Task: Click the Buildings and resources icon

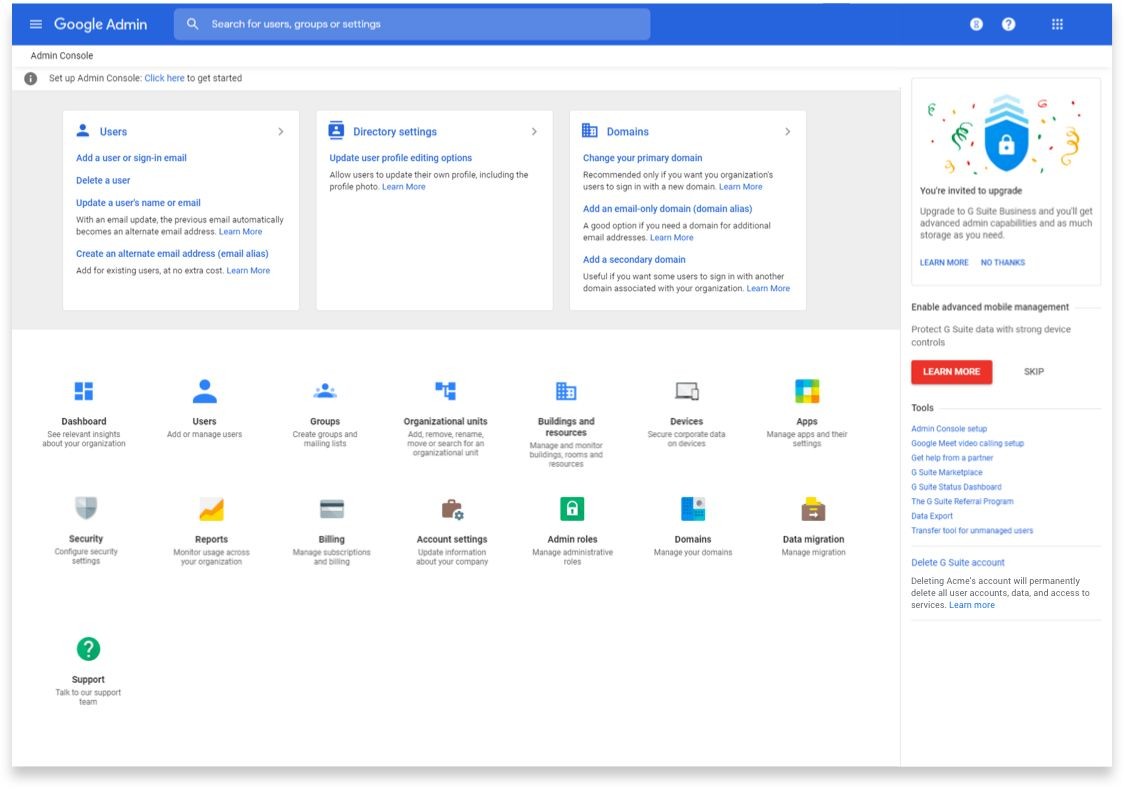Action: 566,391
